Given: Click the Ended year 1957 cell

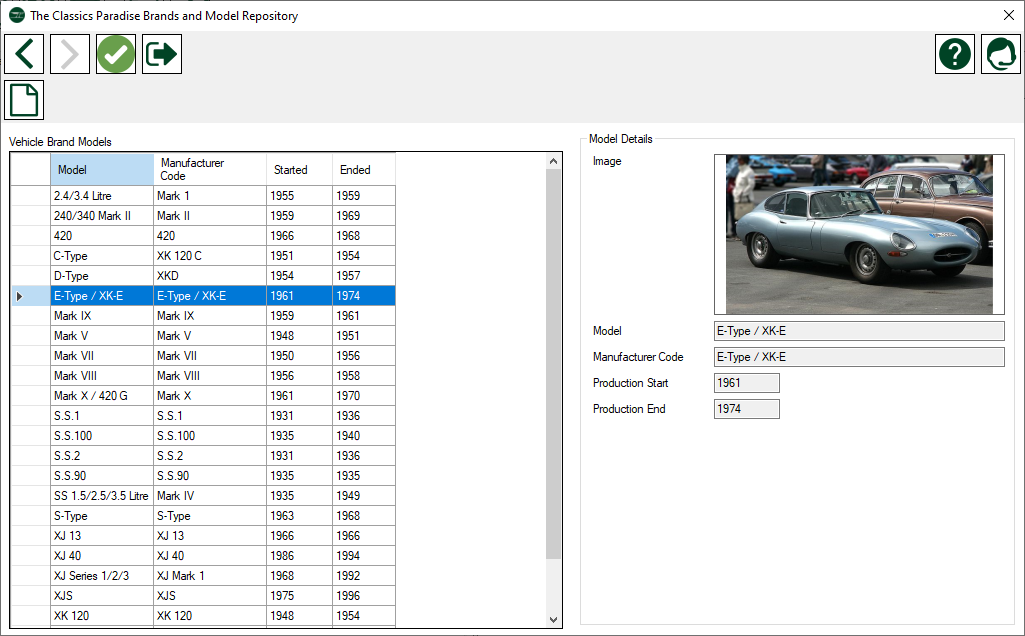Looking at the screenshot, I should point(364,276).
